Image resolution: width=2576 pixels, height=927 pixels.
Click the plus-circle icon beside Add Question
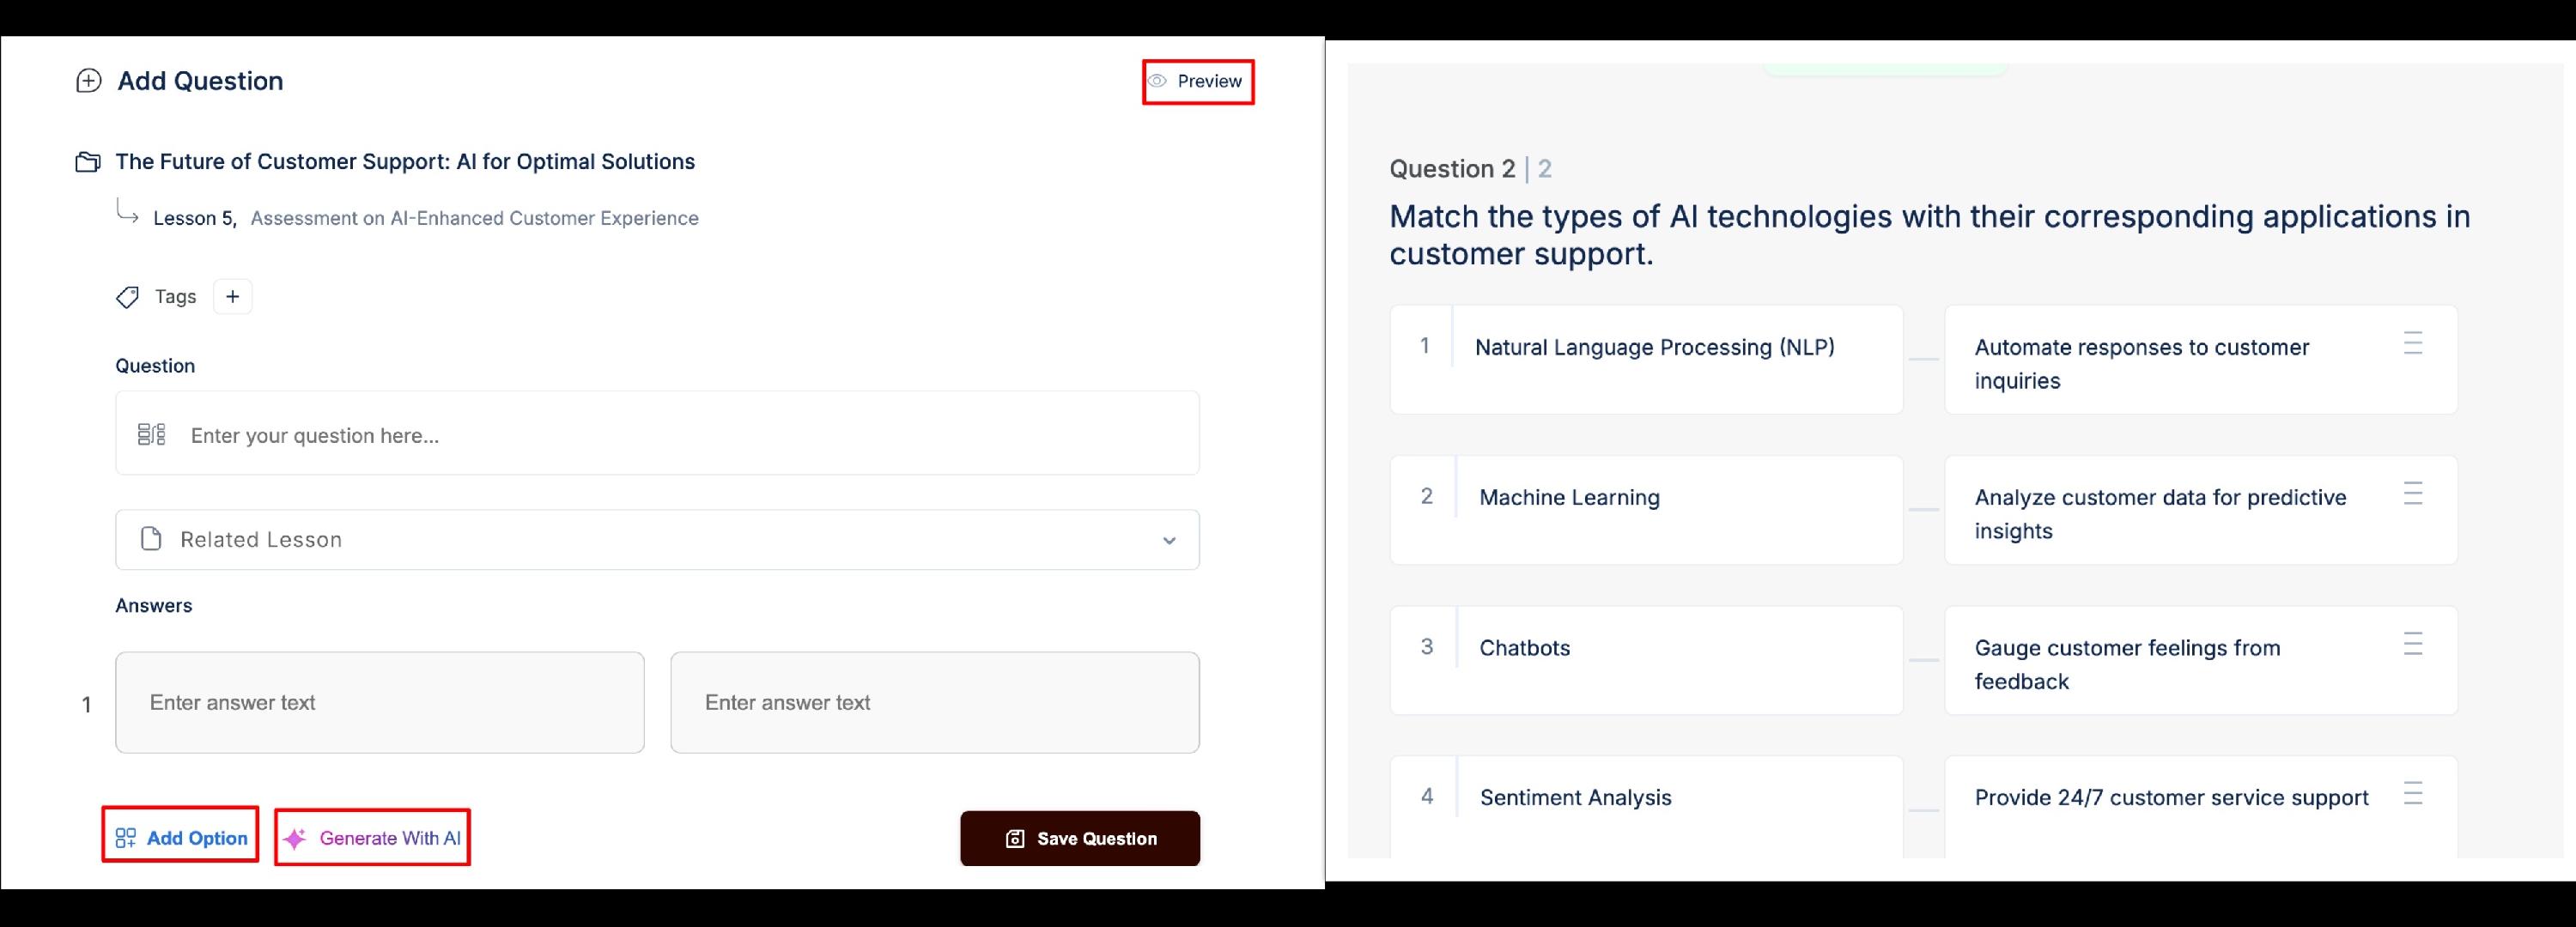(89, 81)
